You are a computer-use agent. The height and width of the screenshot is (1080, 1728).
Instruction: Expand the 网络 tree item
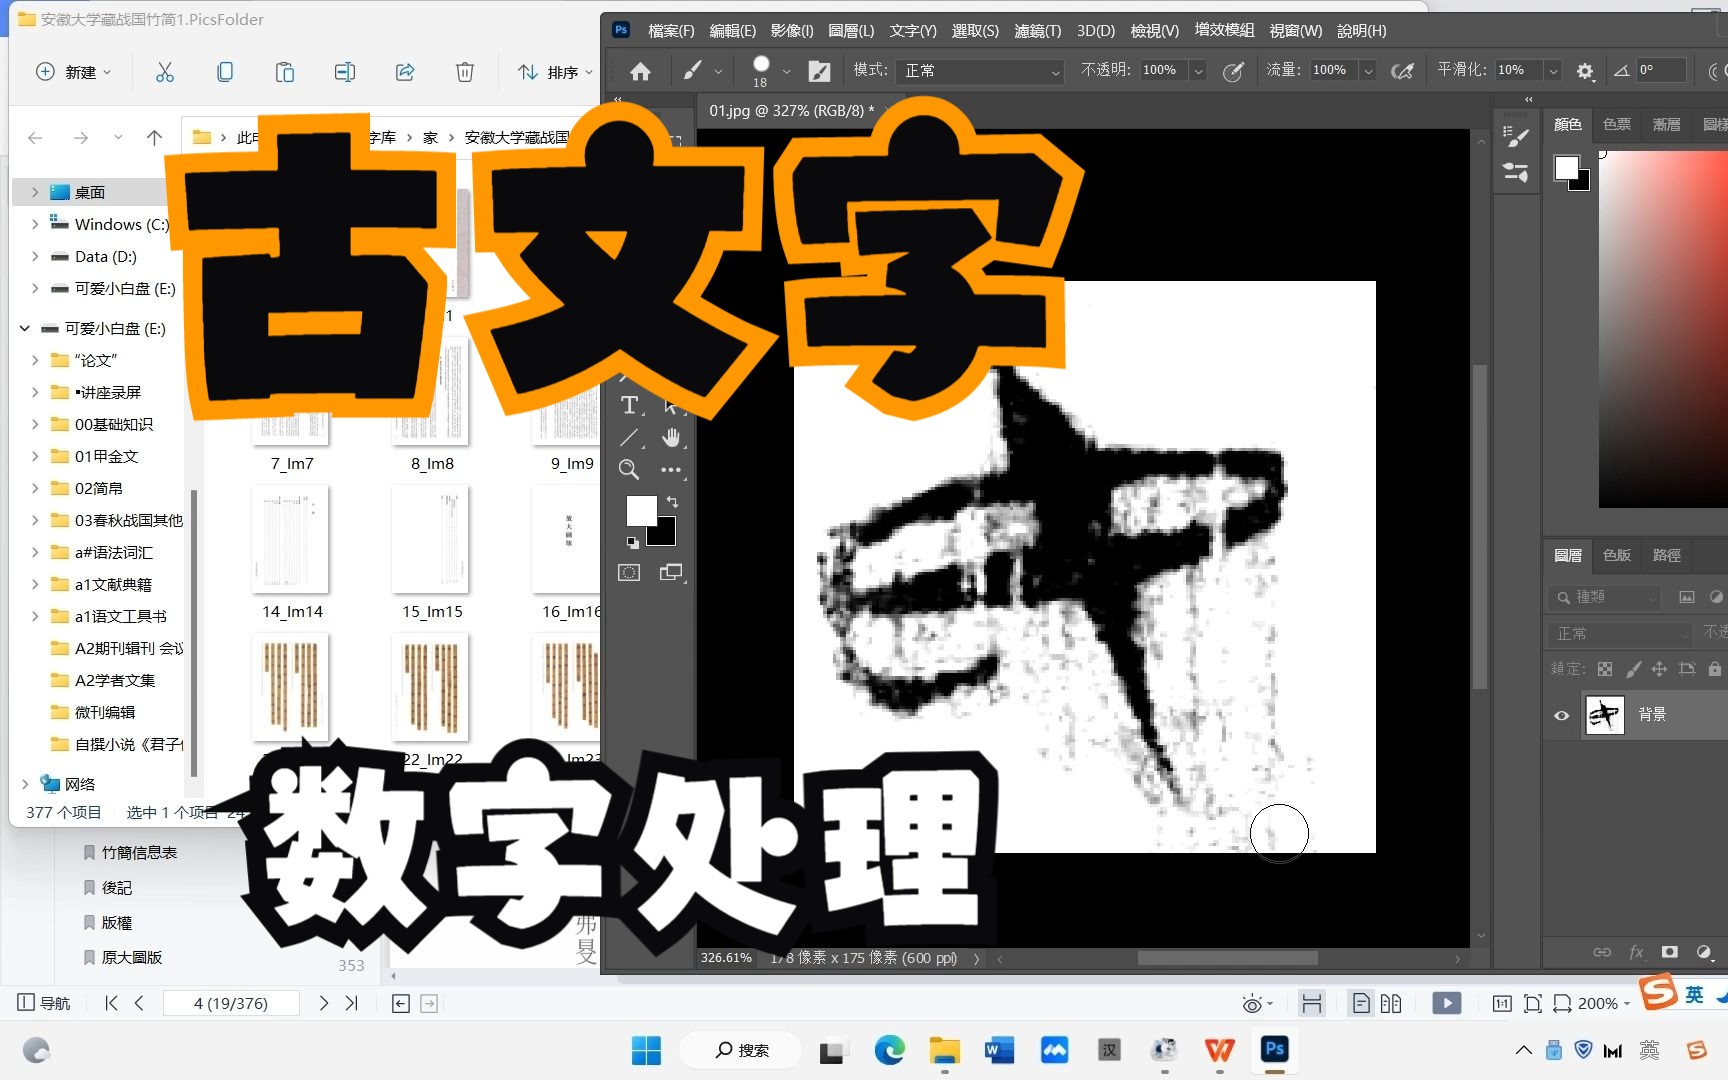25,784
